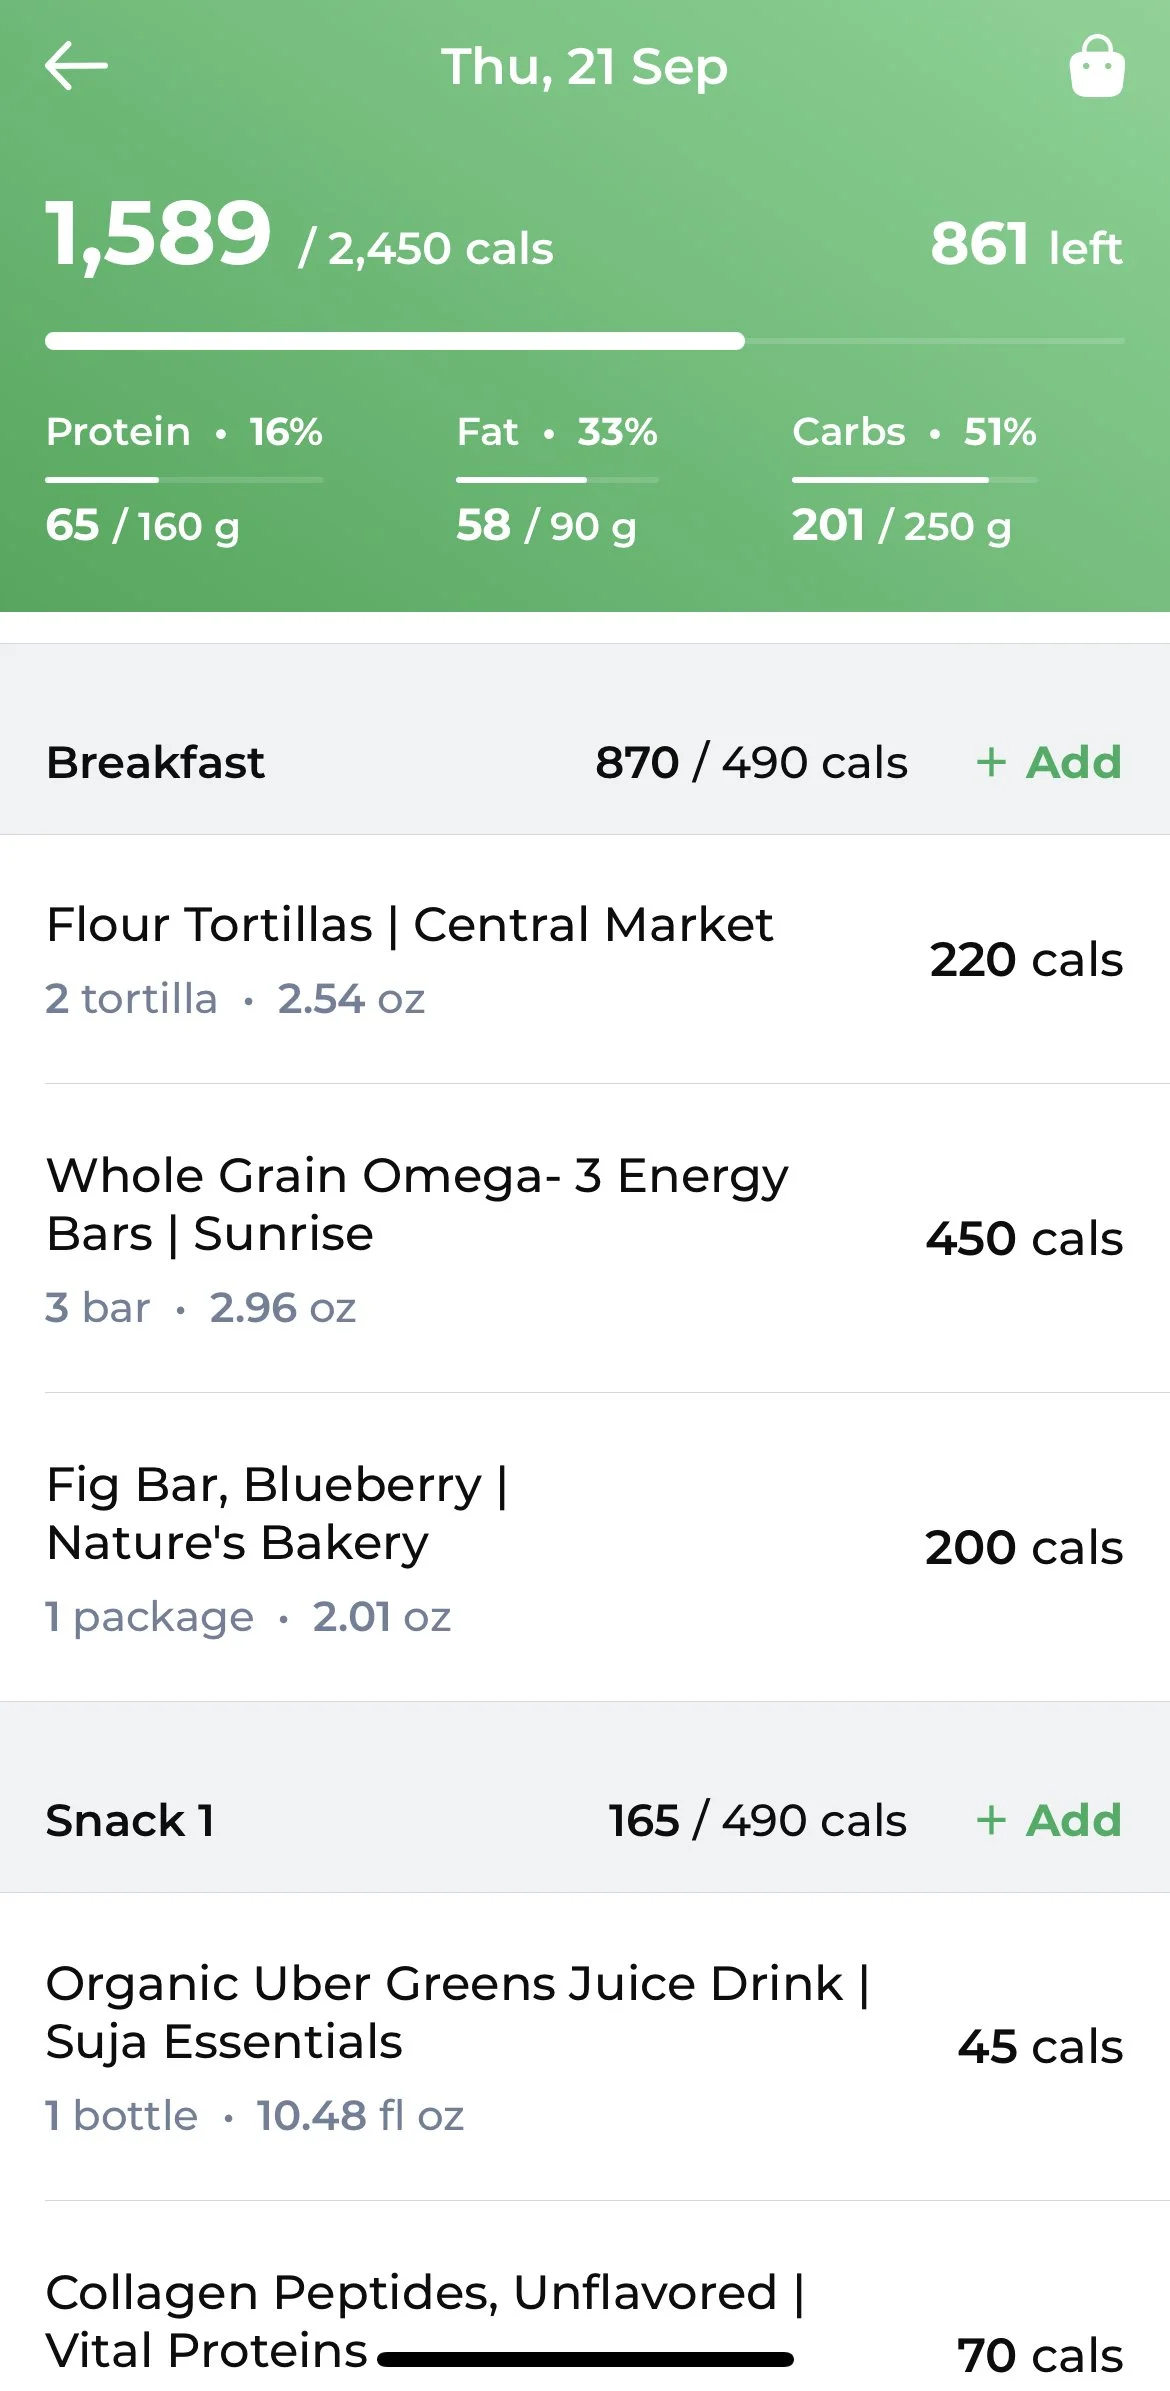This screenshot has height=2391, width=1170.
Task: Tap the Breakfast section header
Action: pyautogui.click(x=156, y=762)
